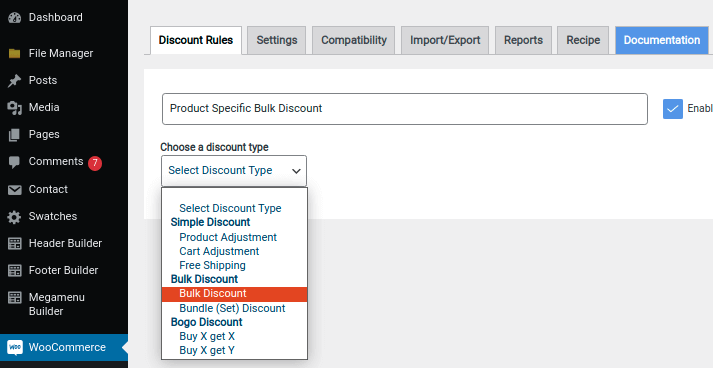This screenshot has height=368, width=713.
Task: Click the red comments count badge
Action: pyautogui.click(x=95, y=163)
